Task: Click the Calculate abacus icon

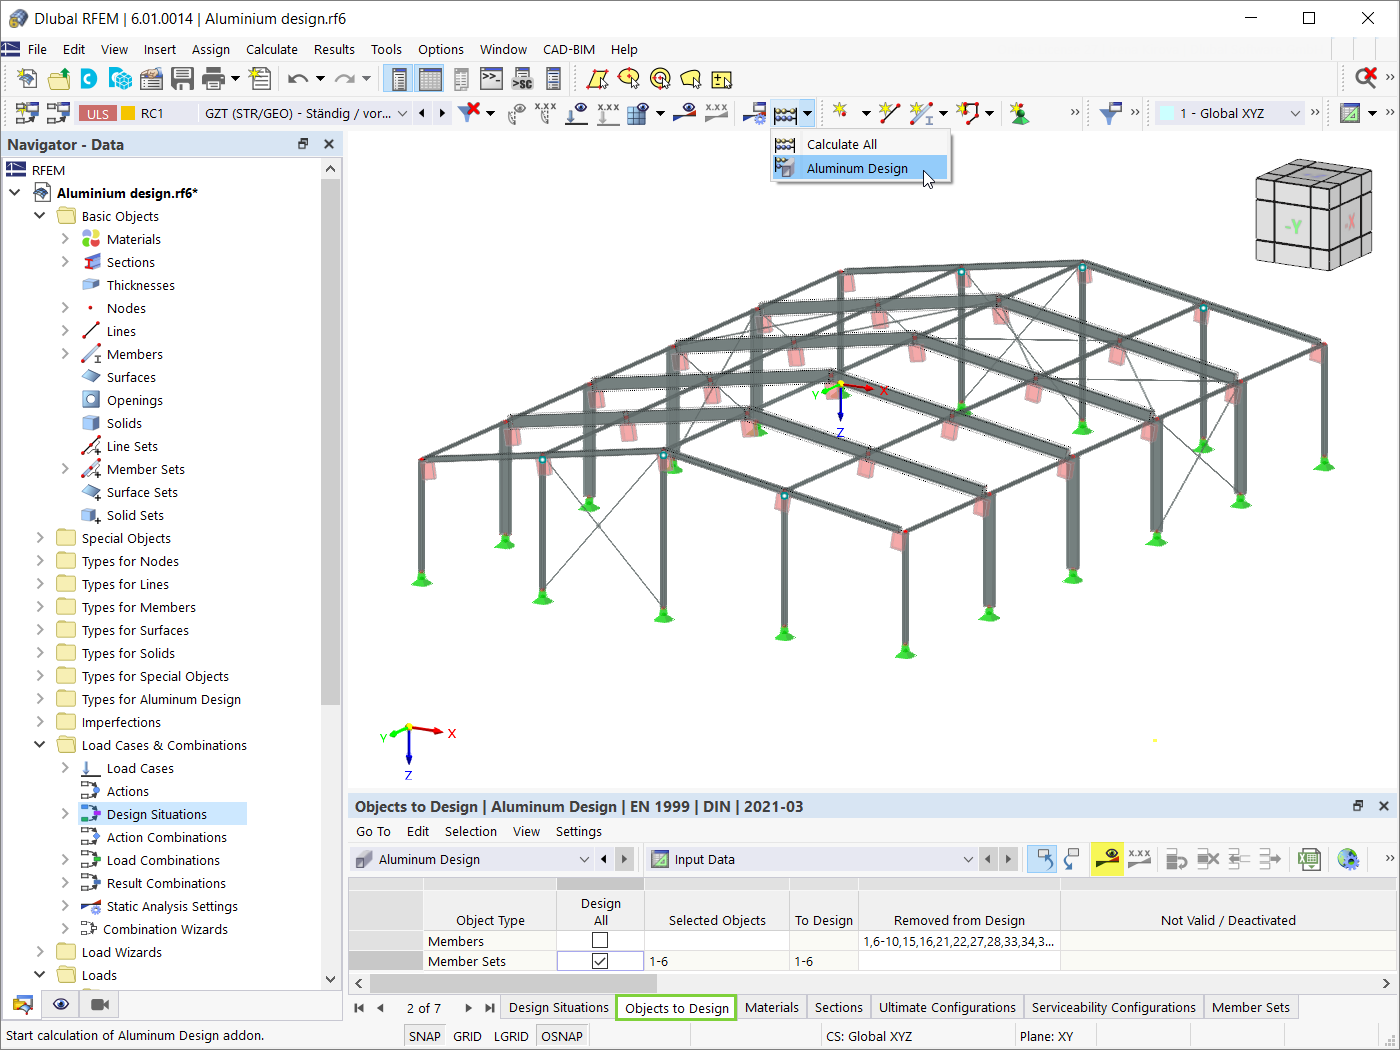Action: click(x=786, y=113)
